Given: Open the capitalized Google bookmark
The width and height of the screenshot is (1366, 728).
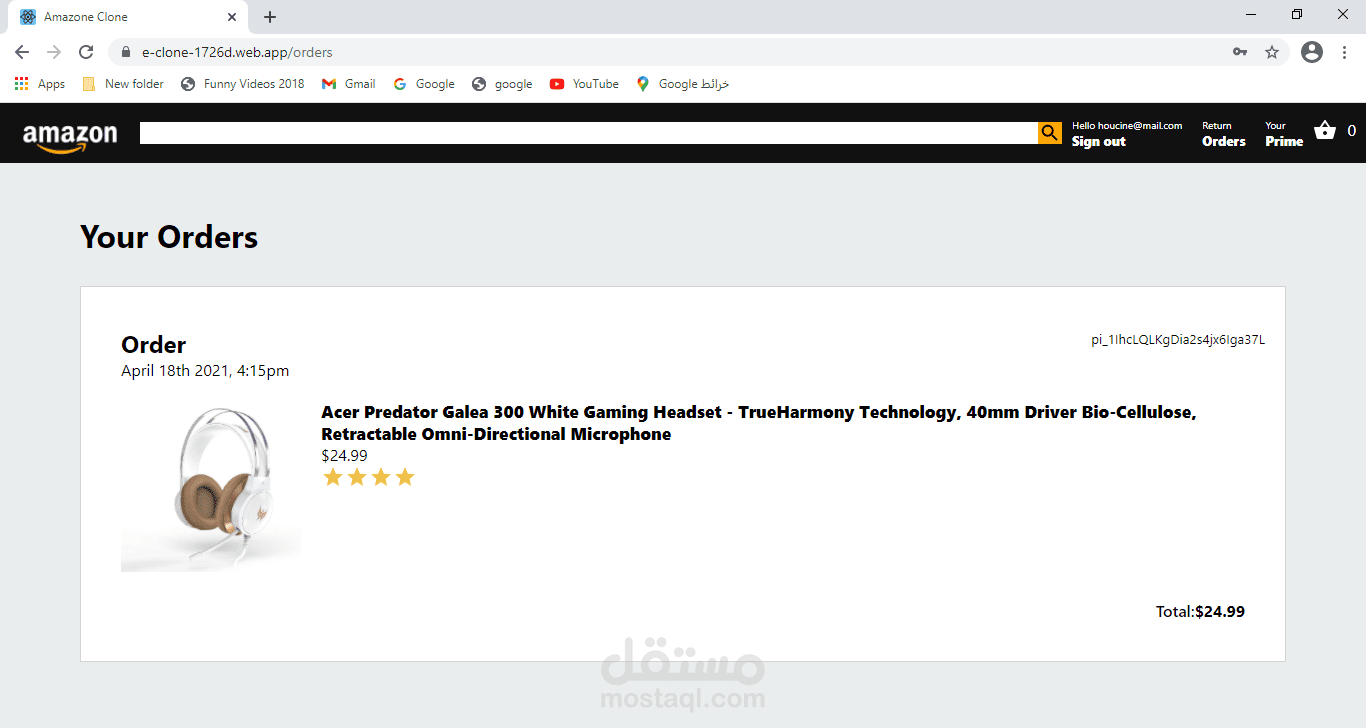Looking at the screenshot, I should point(424,84).
